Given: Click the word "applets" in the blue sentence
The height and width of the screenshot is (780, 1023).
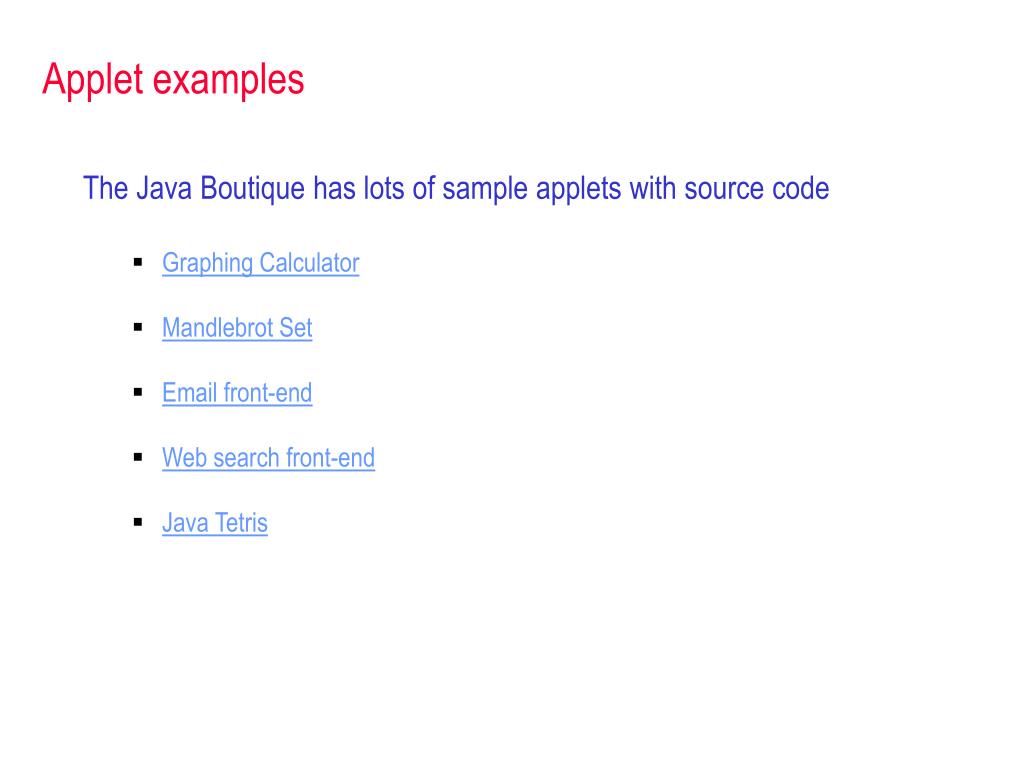Looking at the screenshot, I should tap(579, 189).
